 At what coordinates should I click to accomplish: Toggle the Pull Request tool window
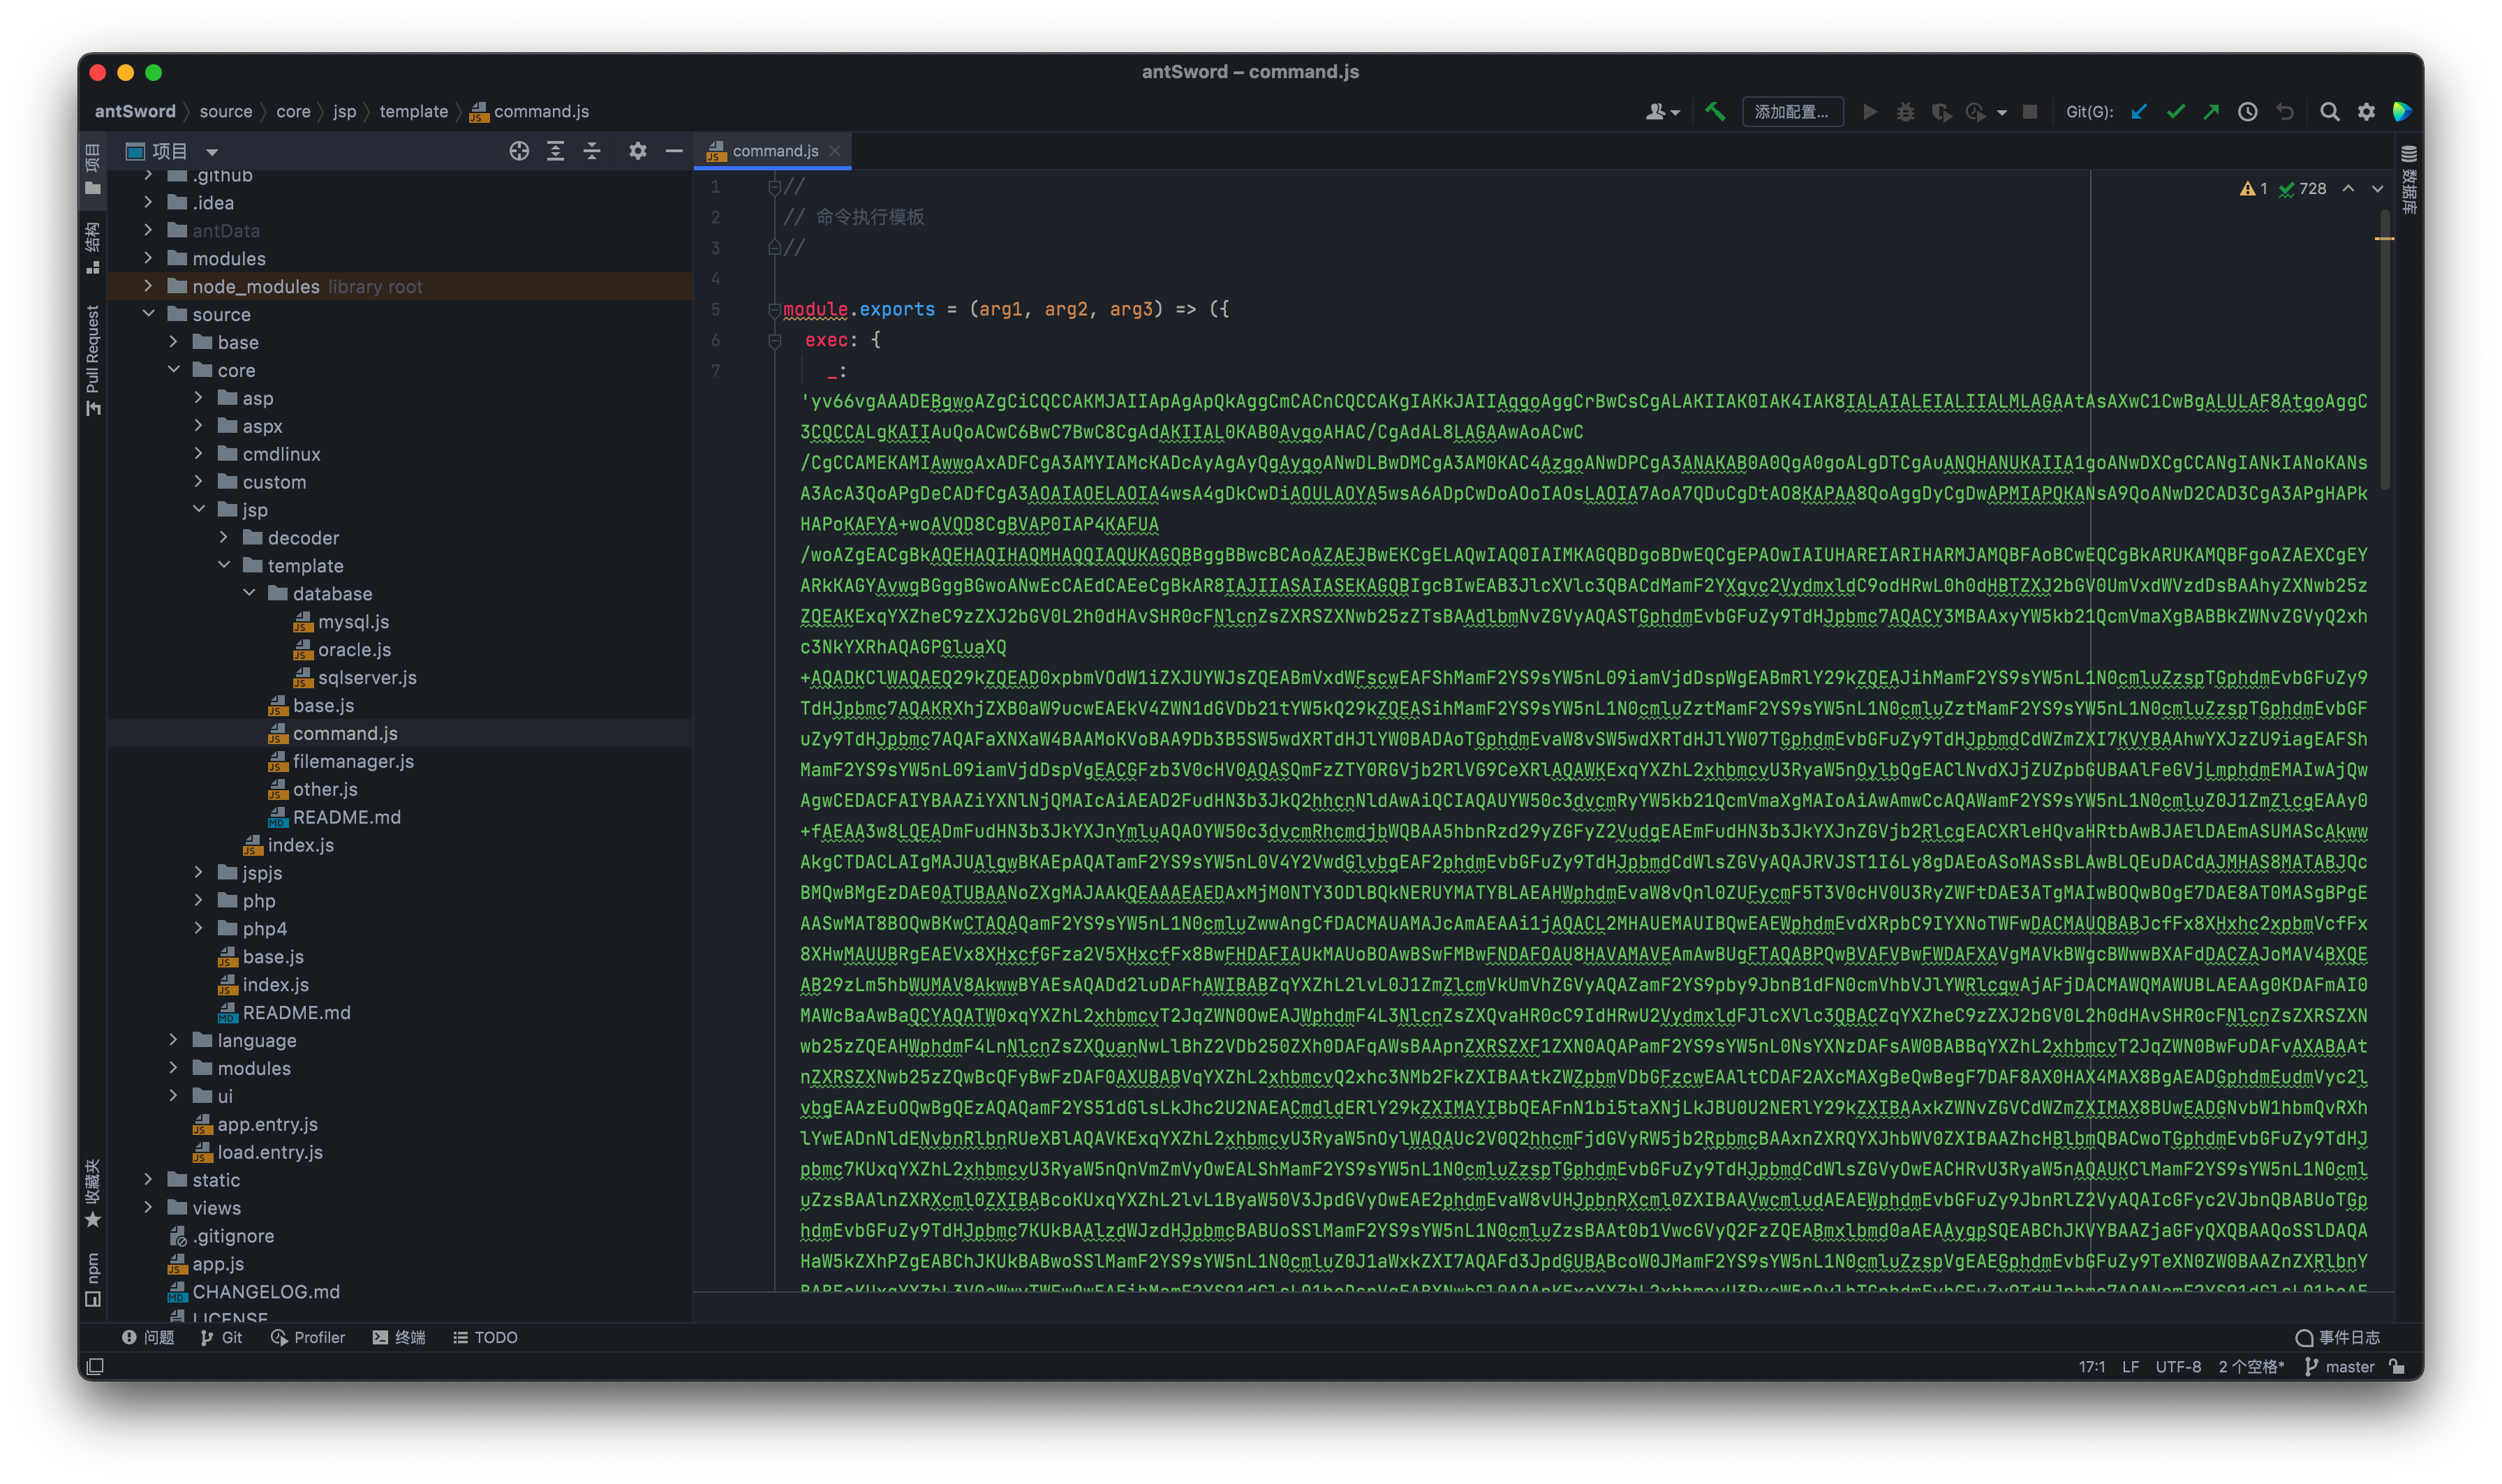coord(93,360)
